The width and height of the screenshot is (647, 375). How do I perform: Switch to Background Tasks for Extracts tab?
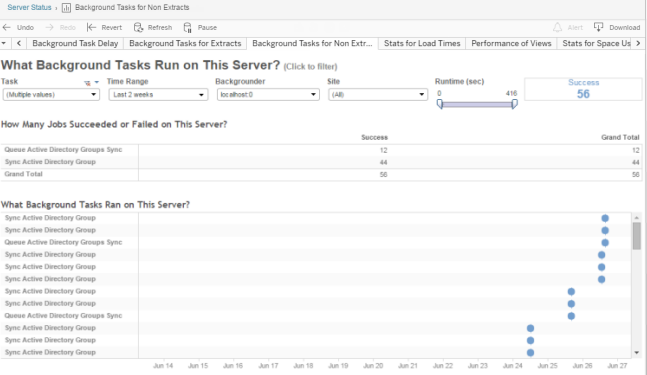[185, 43]
